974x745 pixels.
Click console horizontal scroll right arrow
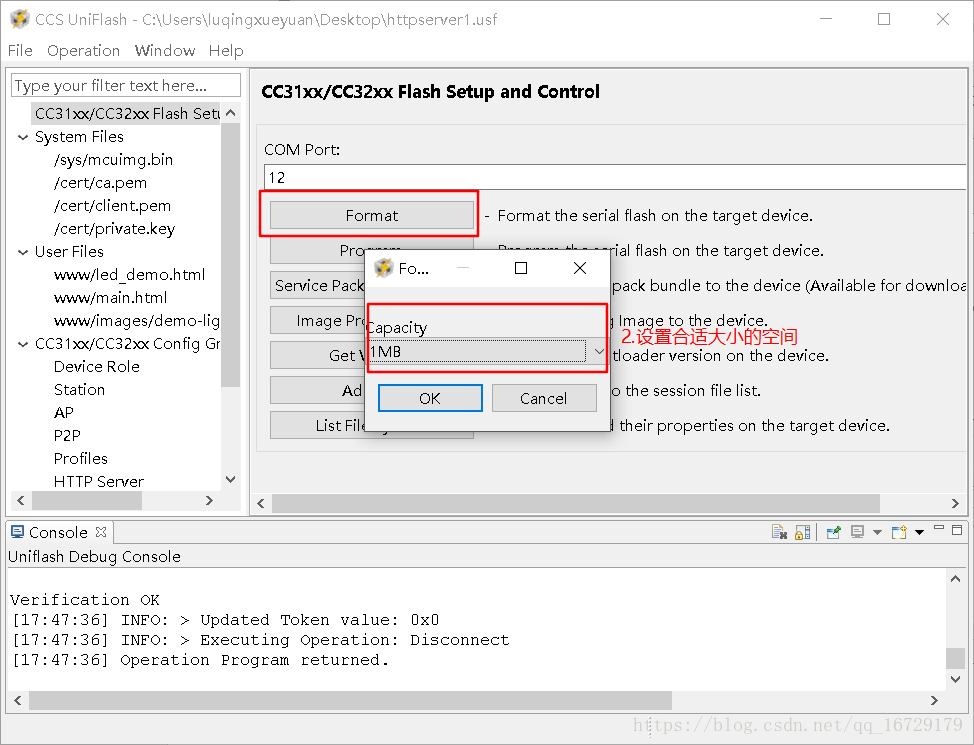click(934, 700)
